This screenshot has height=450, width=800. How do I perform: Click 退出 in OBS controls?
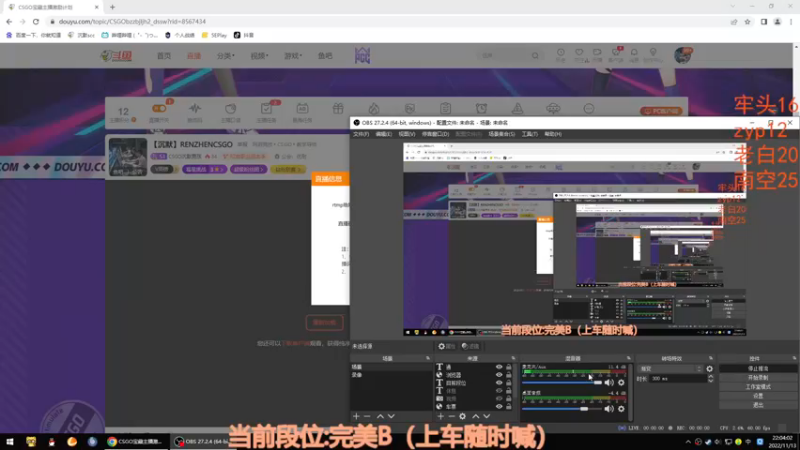758,405
